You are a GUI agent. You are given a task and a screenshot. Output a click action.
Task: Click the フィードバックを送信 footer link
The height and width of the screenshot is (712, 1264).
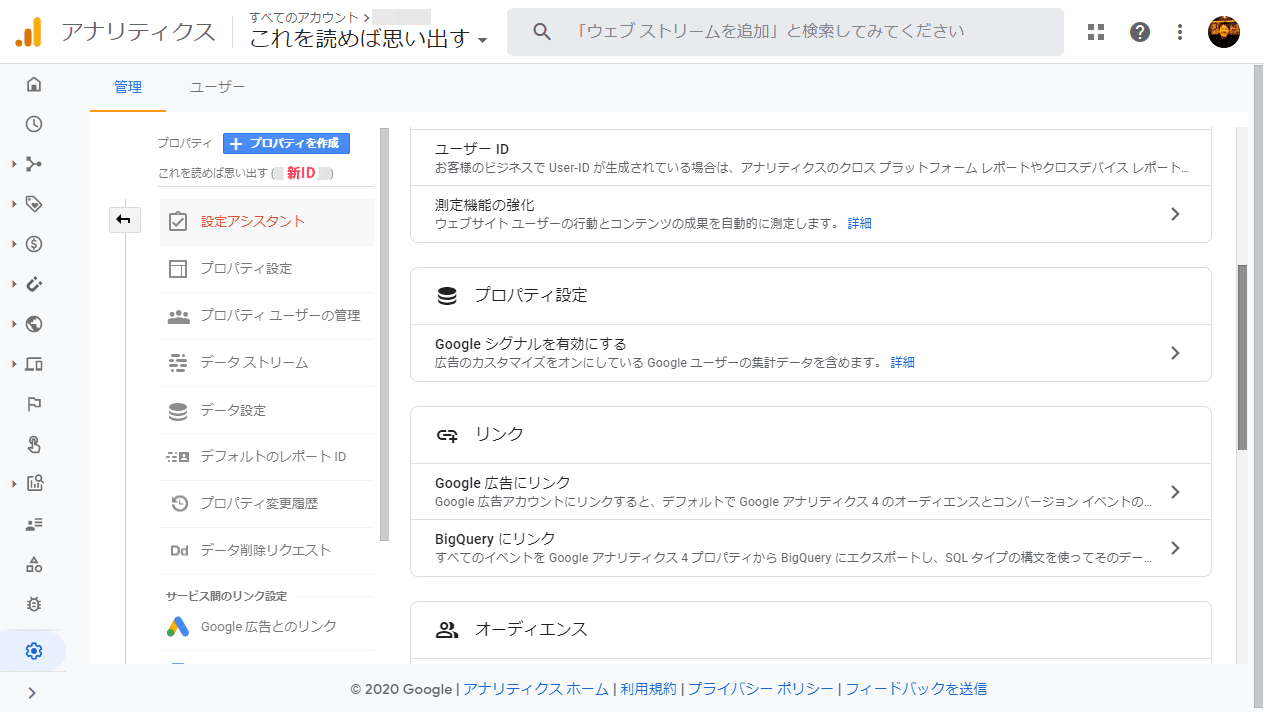[x=915, y=689]
